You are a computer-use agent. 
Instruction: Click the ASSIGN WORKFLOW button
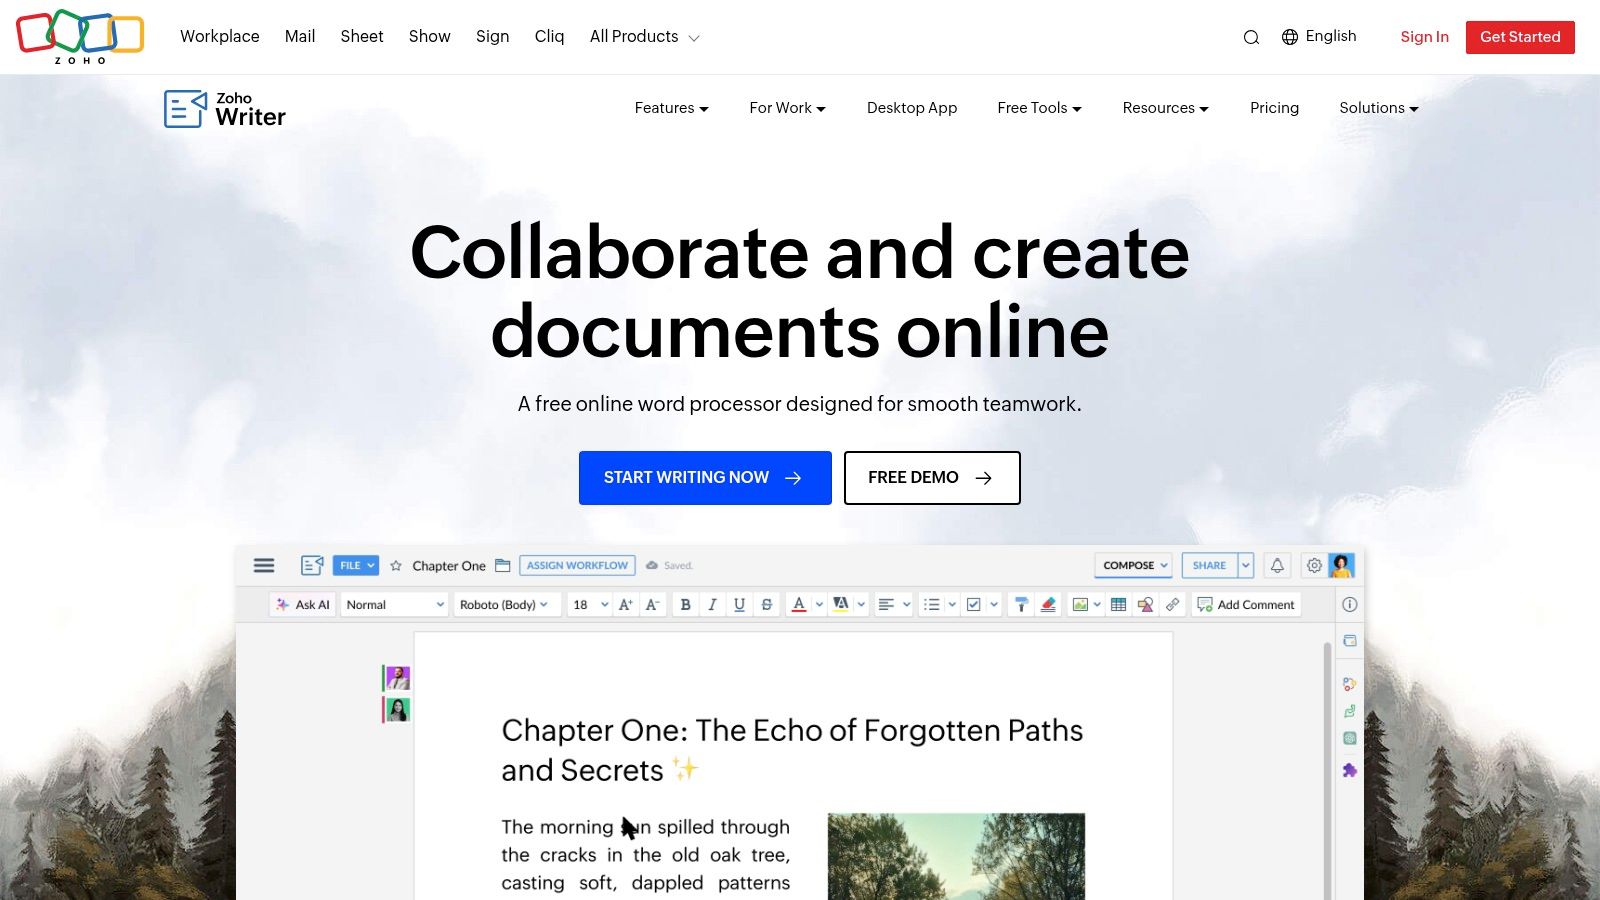coord(577,565)
